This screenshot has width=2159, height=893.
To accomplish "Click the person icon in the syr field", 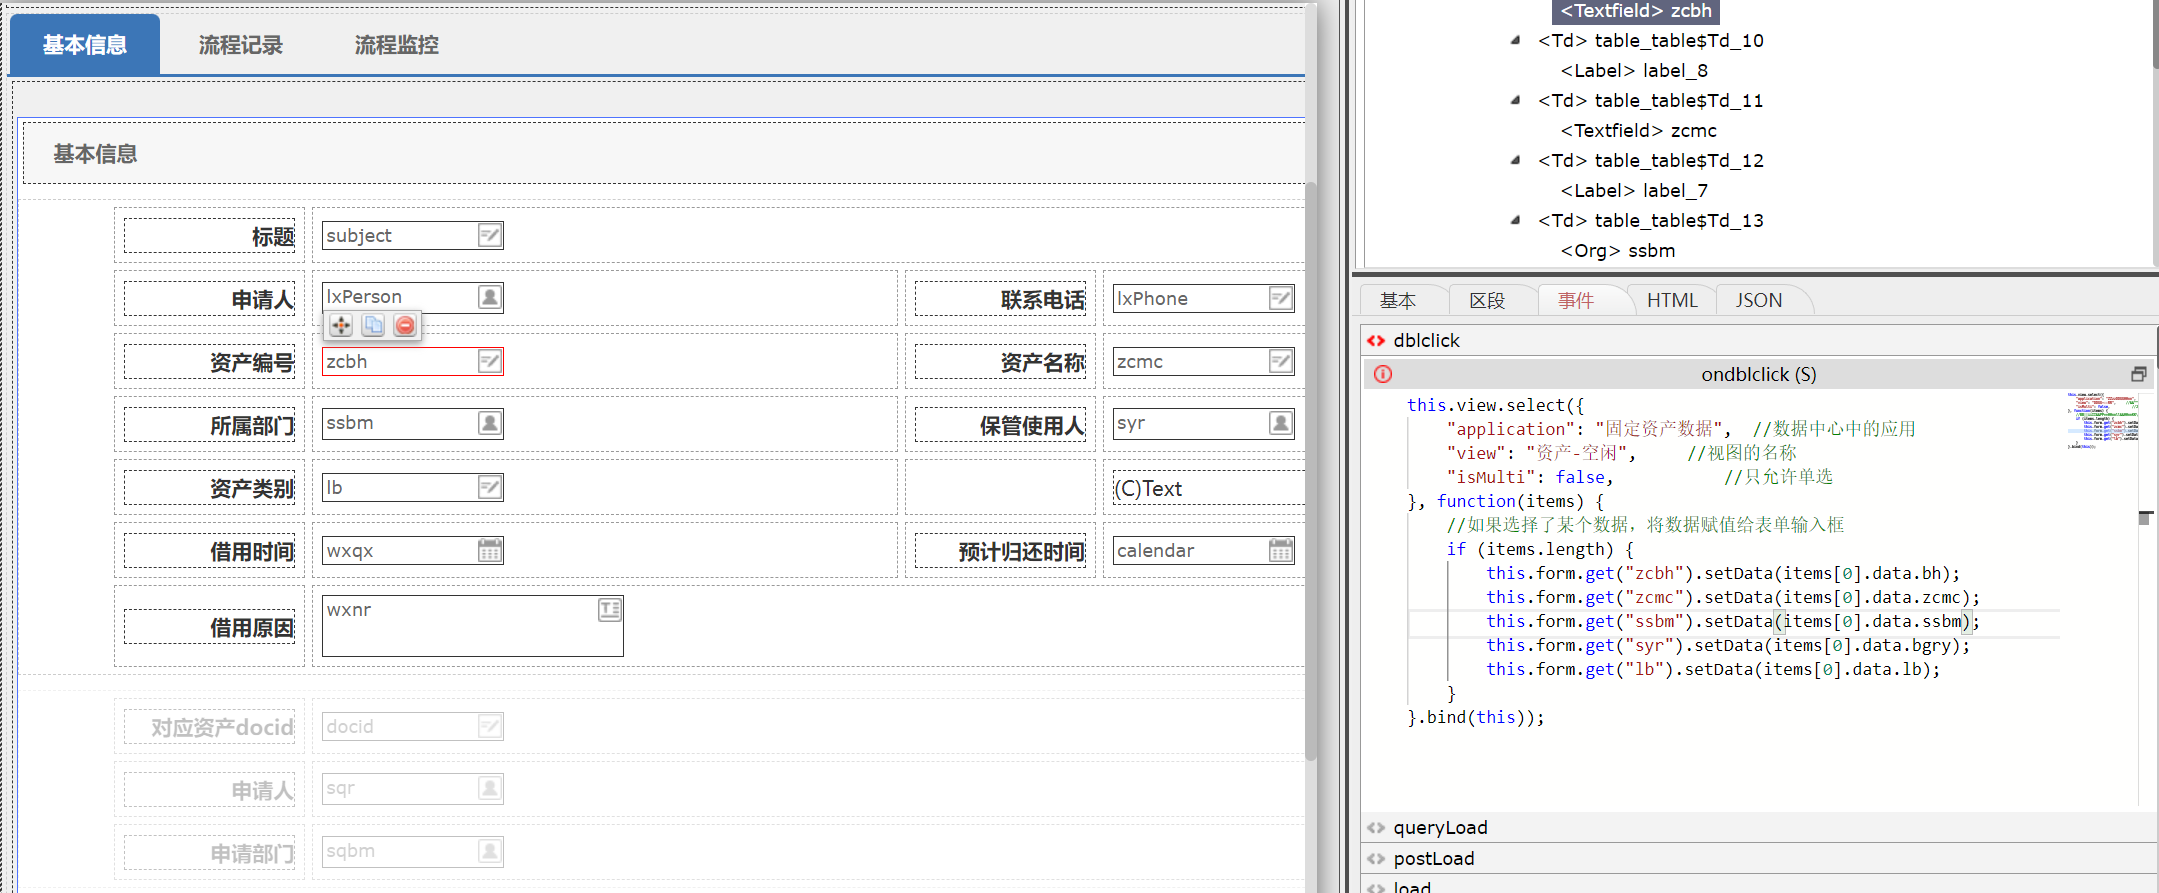I will 1280,423.
